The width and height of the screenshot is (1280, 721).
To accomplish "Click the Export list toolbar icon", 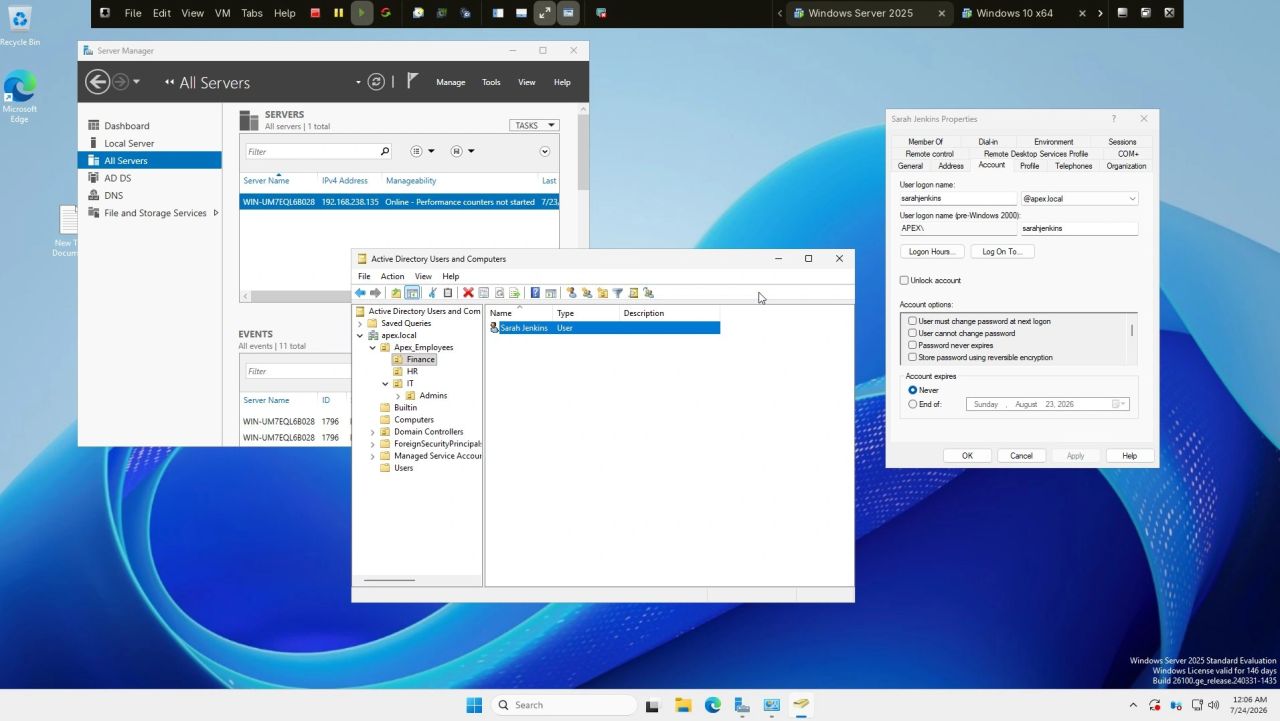I will pyautogui.click(x=514, y=293).
